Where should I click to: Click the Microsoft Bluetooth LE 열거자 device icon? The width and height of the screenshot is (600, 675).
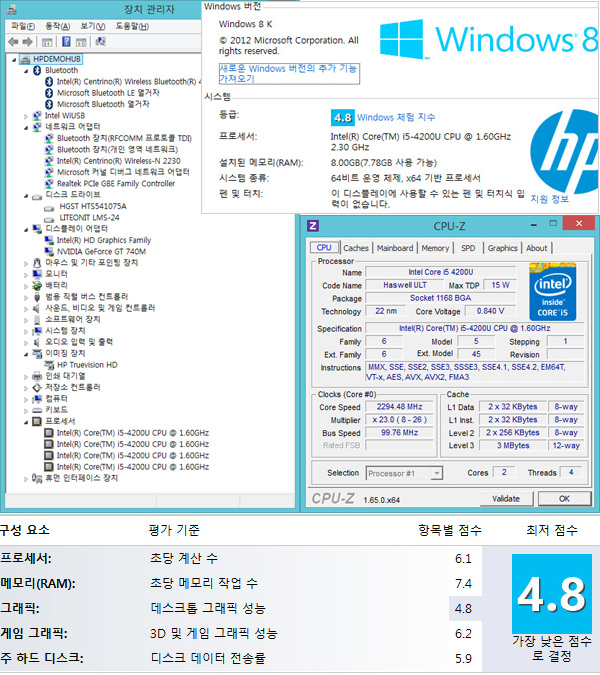[49, 93]
